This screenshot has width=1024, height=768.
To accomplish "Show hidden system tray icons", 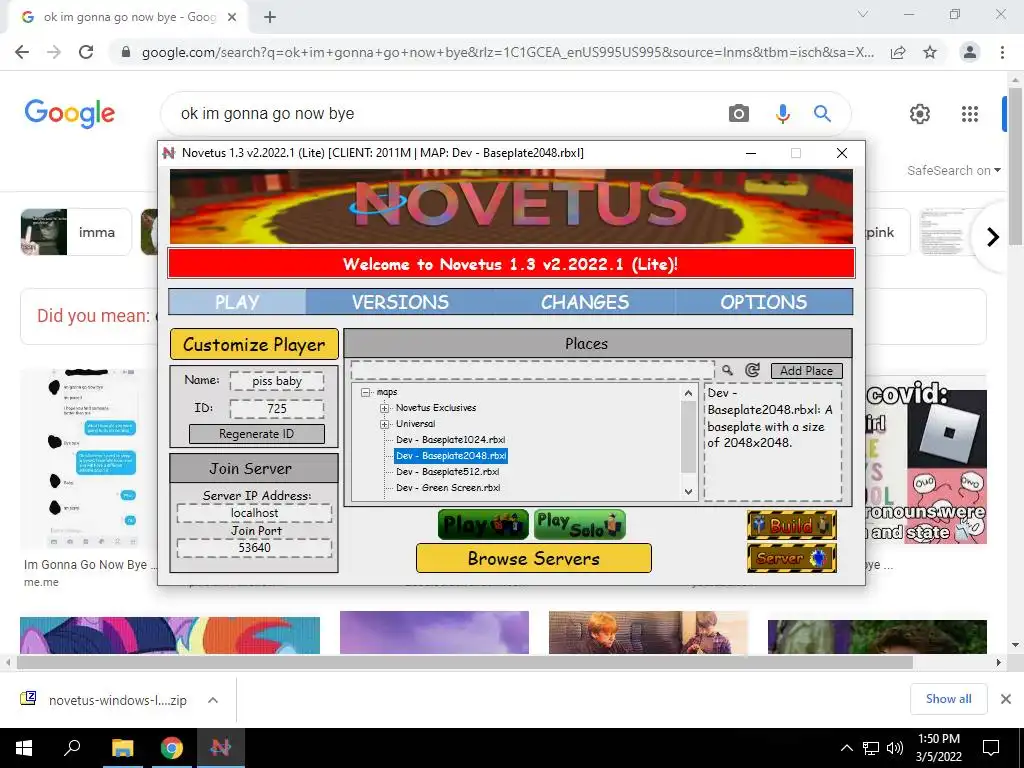I will [x=846, y=748].
